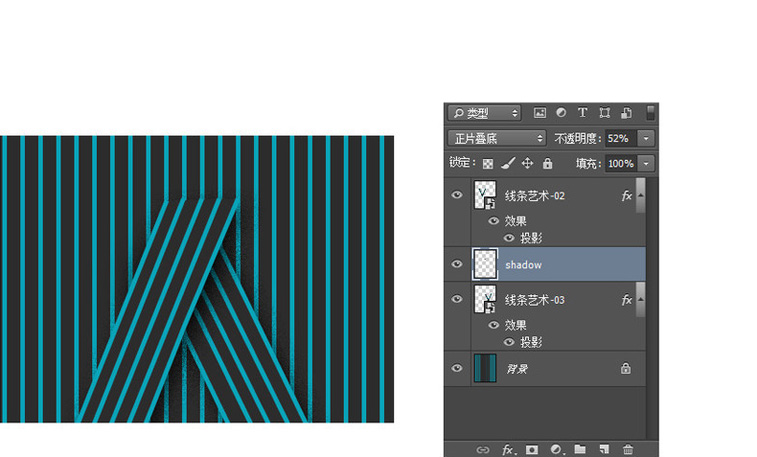Toggle visibility of the 背景 layer

pyautogui.click(x=457, y=368)
